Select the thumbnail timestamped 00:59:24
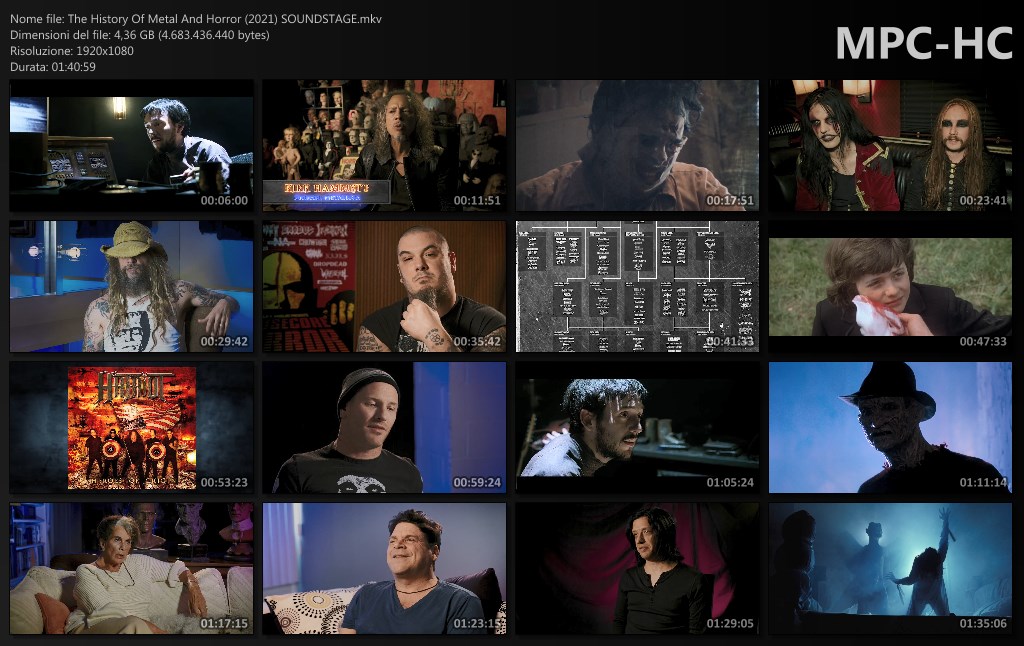This screenshot has width=1024, height=646. 384,427
